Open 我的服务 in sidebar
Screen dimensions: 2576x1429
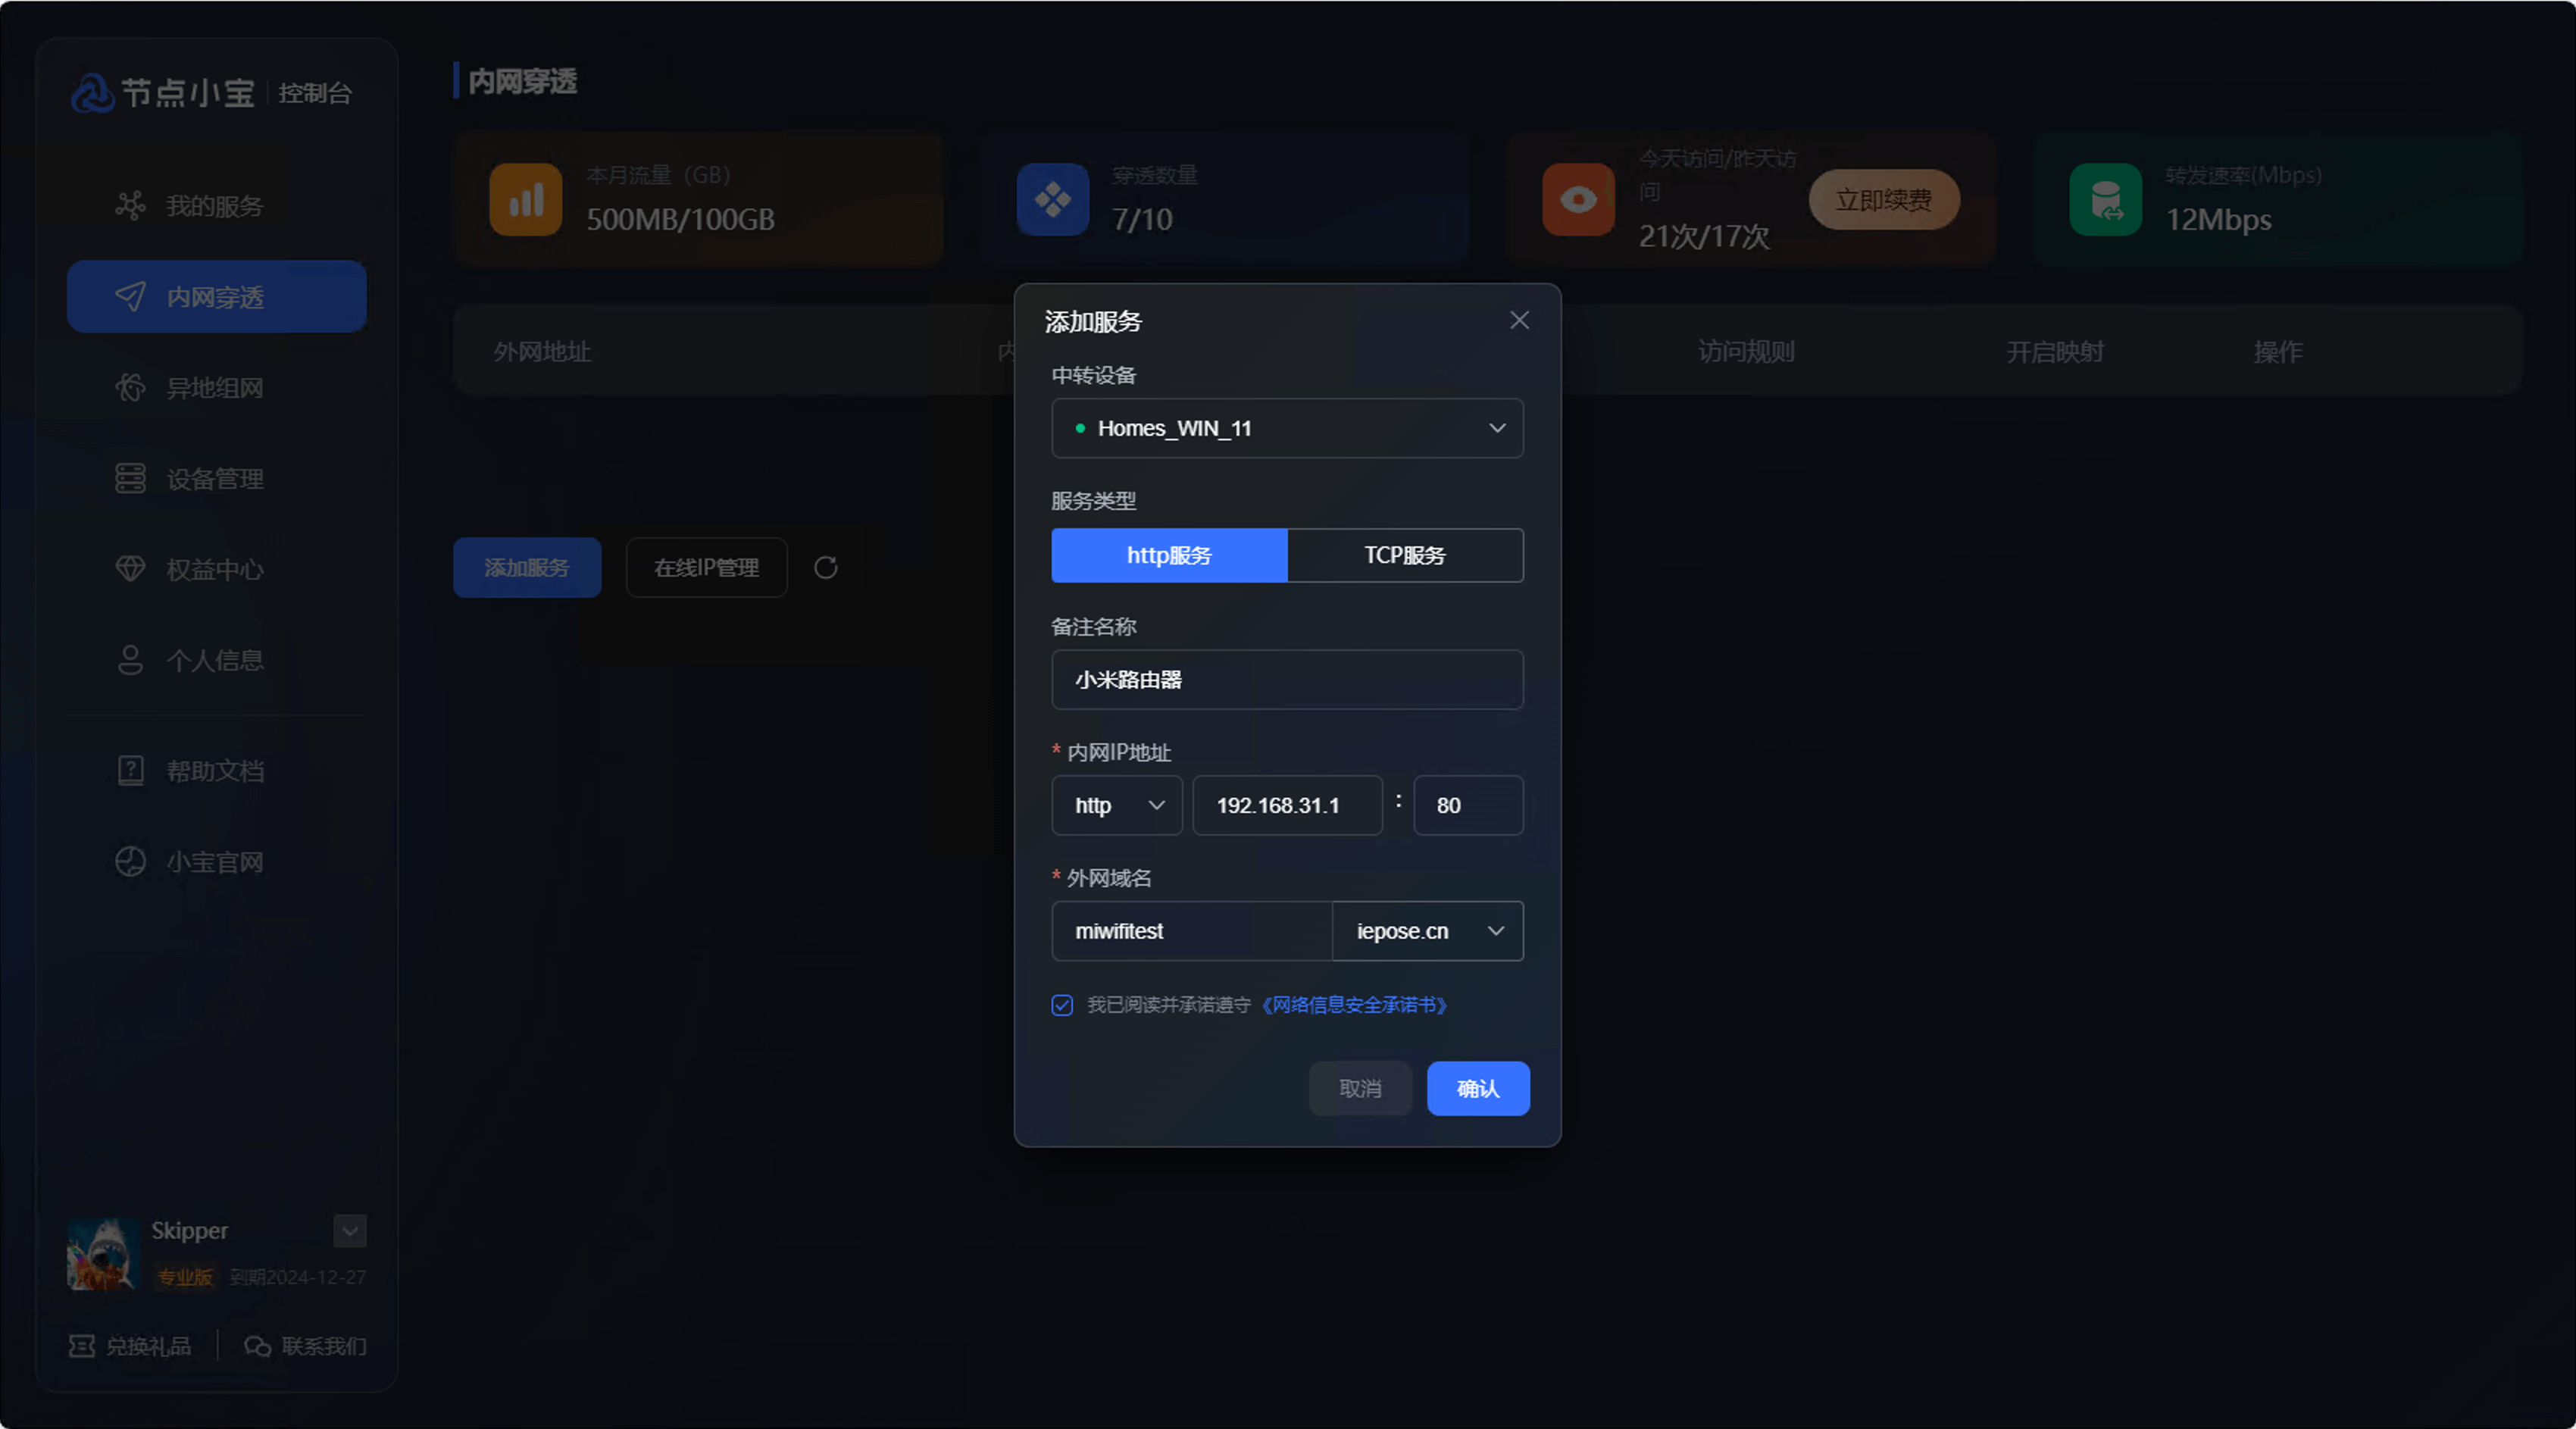tap(216, 206)
